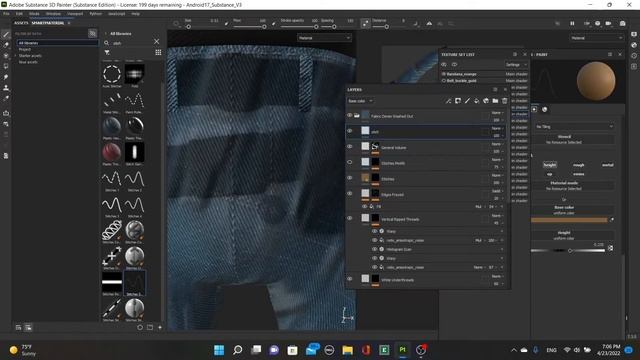Hide the General Volume layer
This screenshot has height=360, width=640.
[349, 147]
